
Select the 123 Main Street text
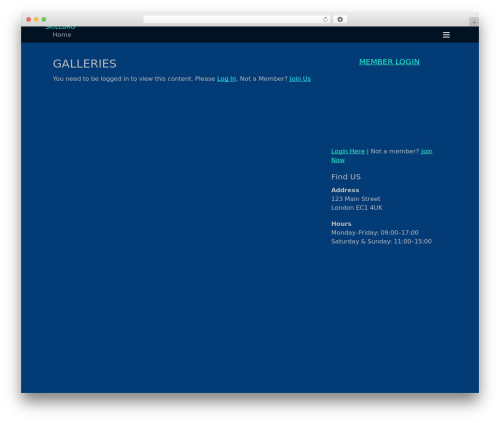pos(355,199)
